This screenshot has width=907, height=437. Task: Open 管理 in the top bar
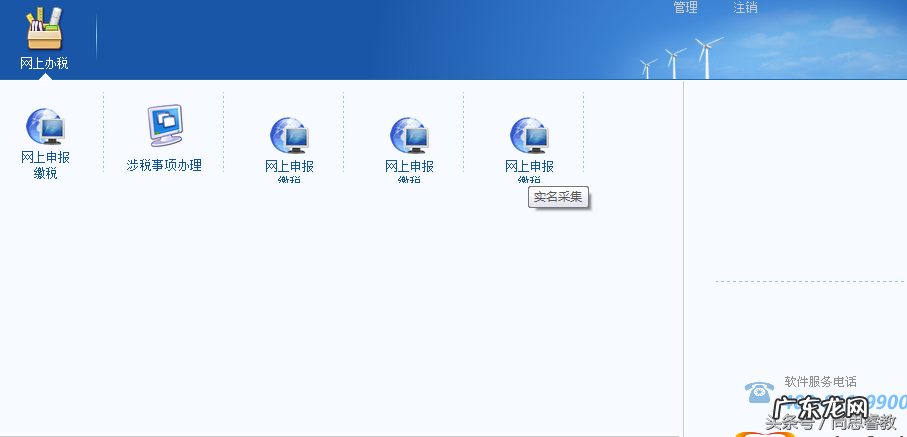click(x=685, y=8)
